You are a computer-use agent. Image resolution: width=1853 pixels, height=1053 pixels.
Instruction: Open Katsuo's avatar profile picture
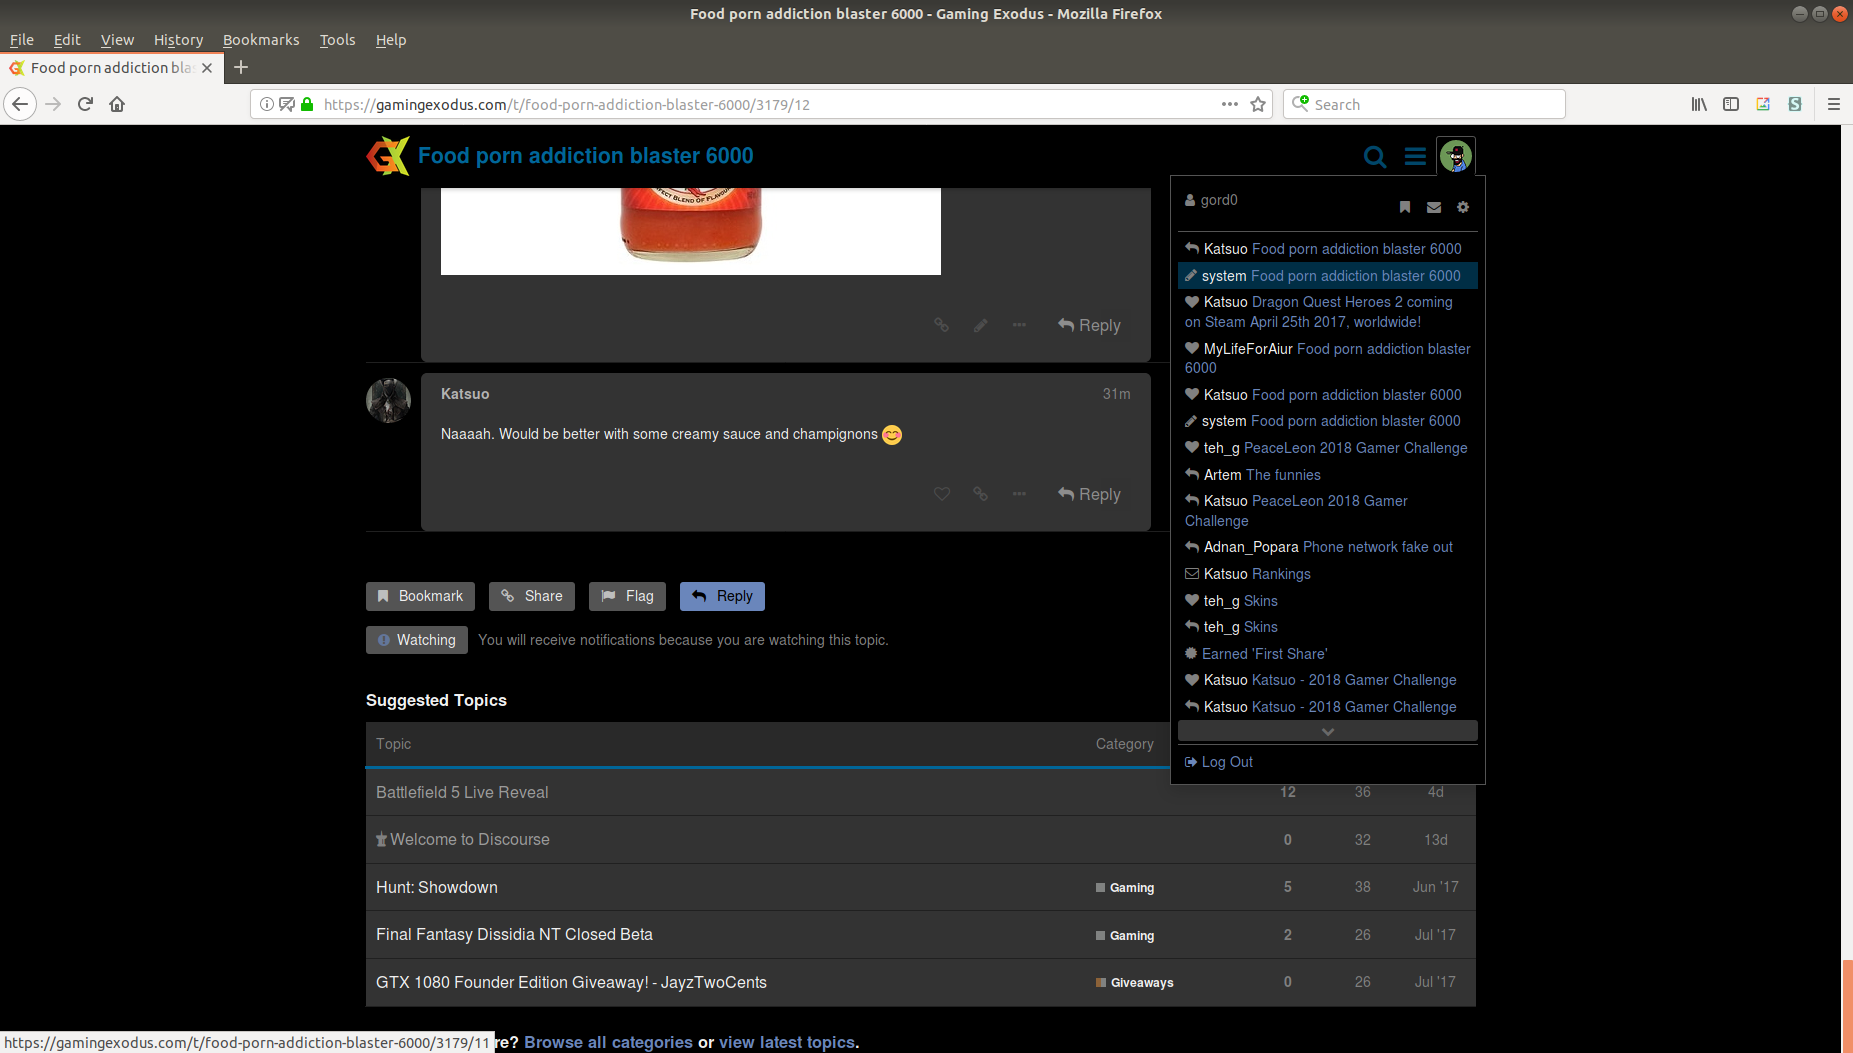pyautogui.click(x=388, y=400)
